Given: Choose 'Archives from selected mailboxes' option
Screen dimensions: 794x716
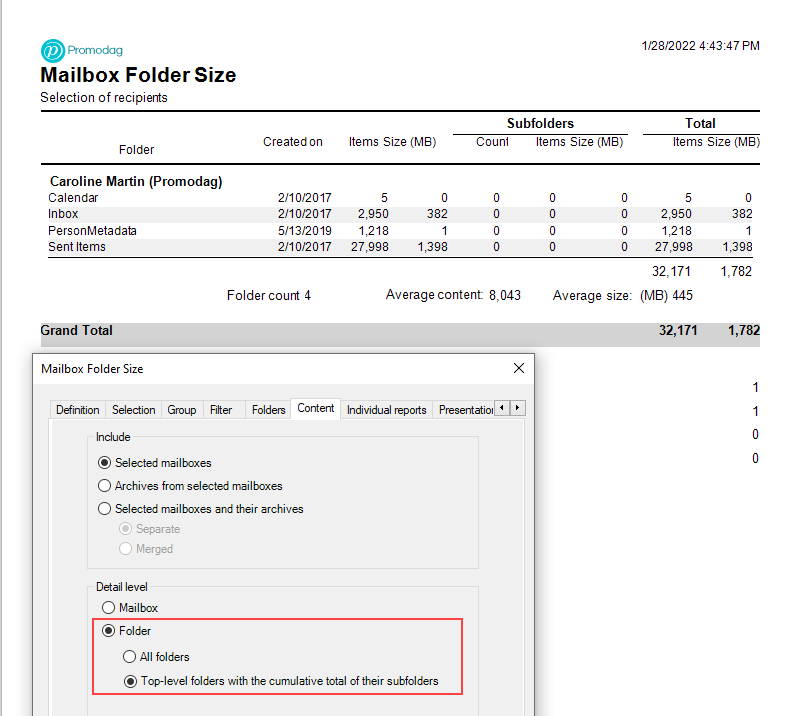Looking at the screenshot, I should click(x=105, y=486).
